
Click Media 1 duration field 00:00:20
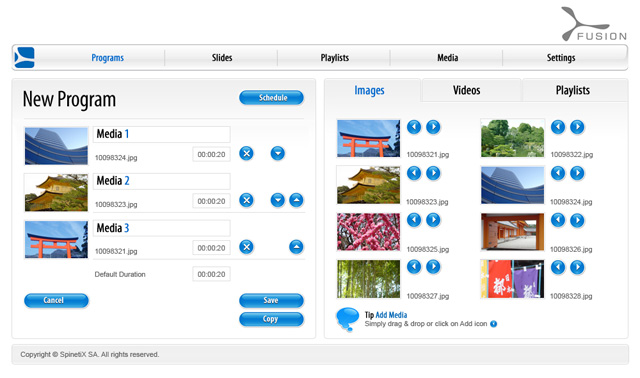point(211,154)
